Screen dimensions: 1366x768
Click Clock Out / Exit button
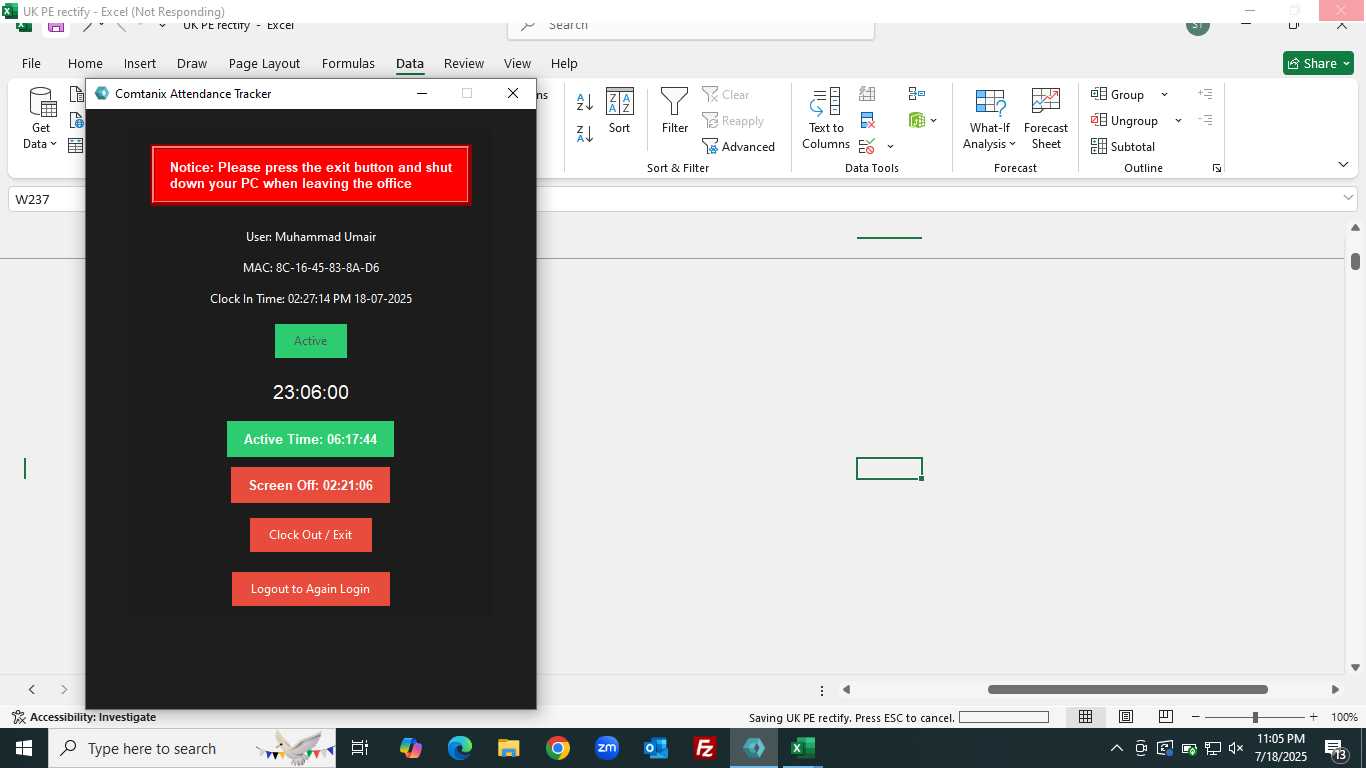pos(311,535)
